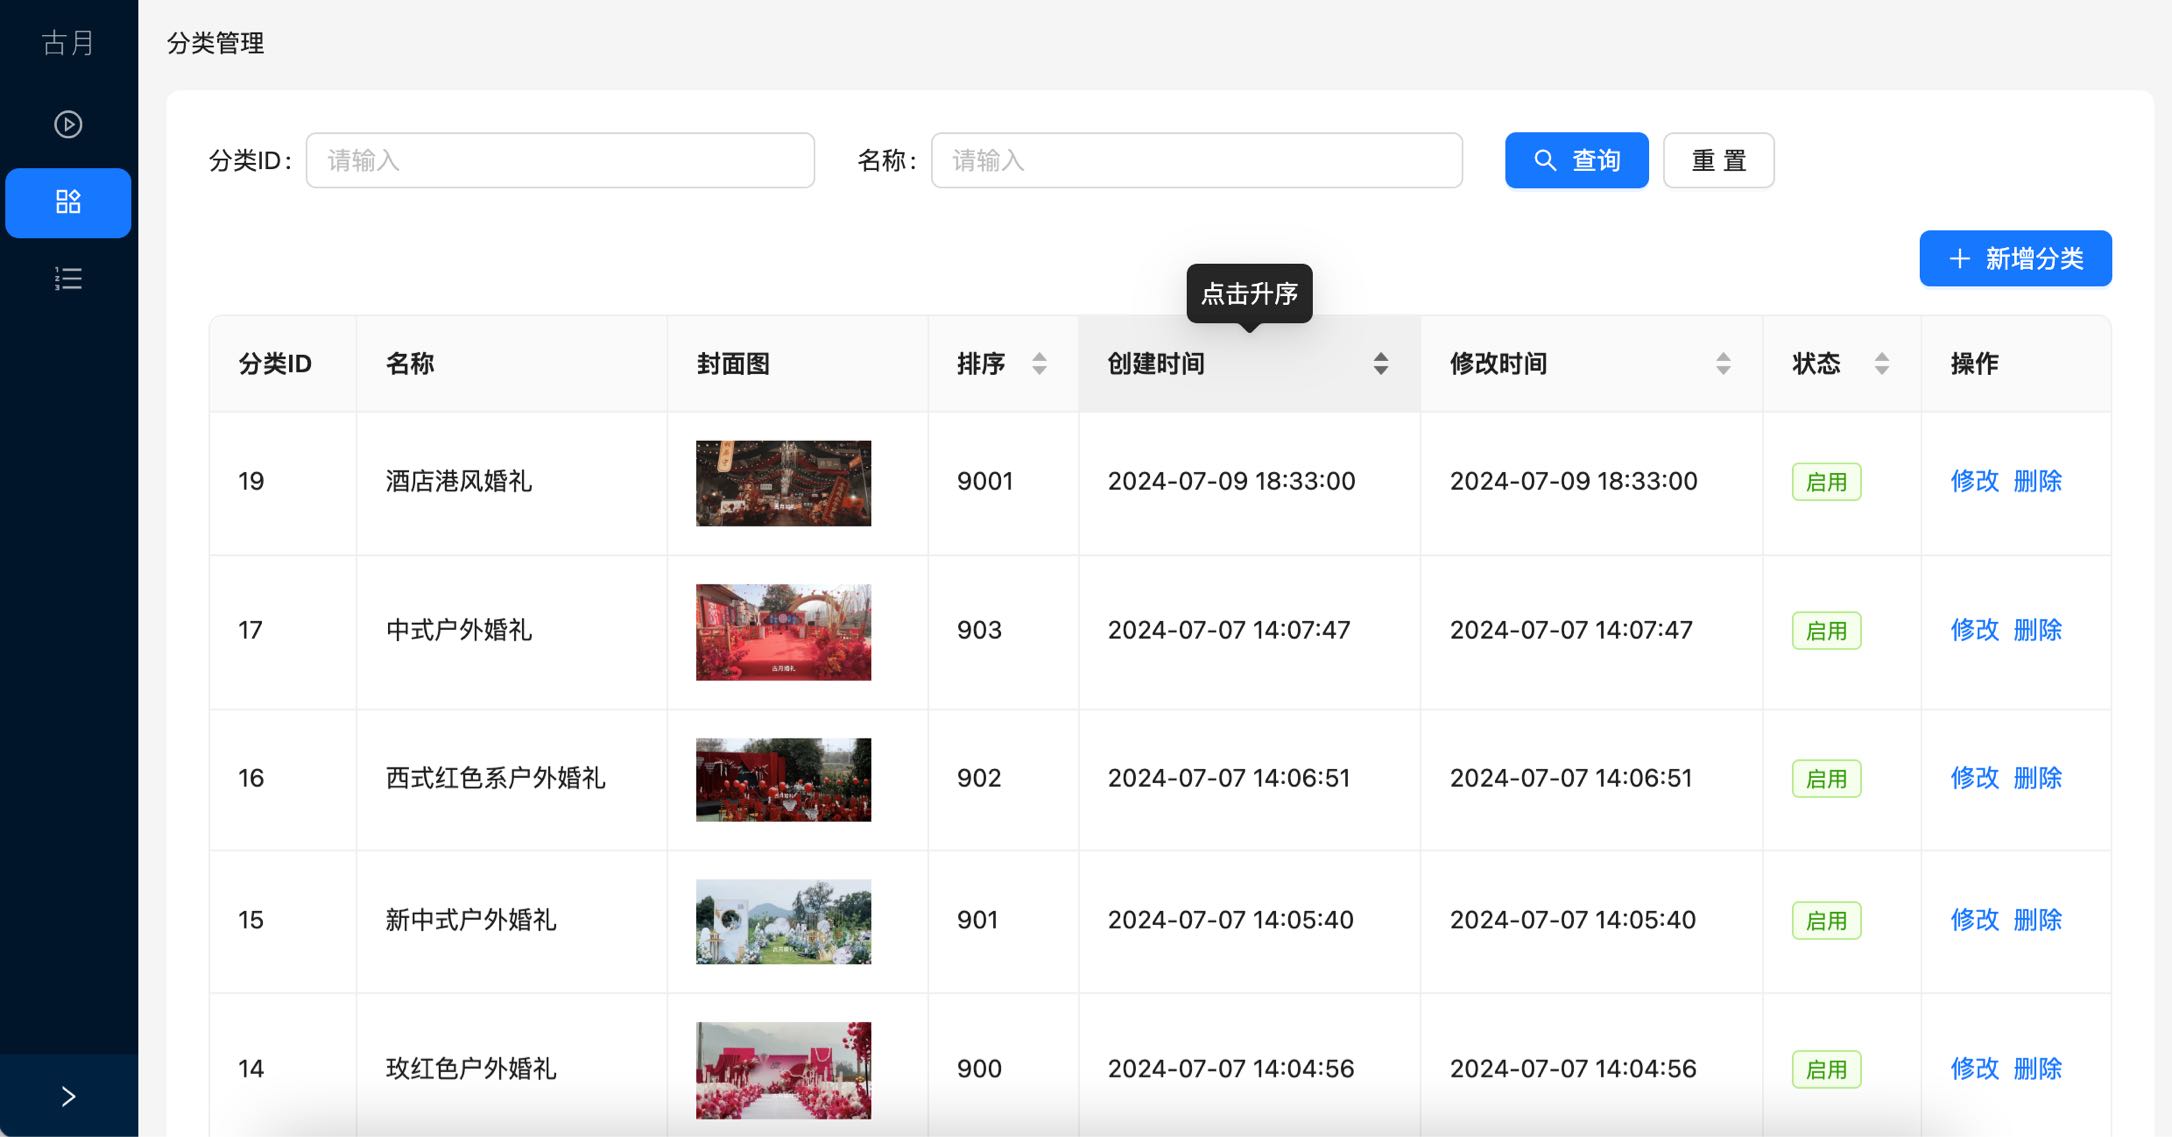Click sort value 900
Screen dimensions: 2172x1137
pos(979,1069)
